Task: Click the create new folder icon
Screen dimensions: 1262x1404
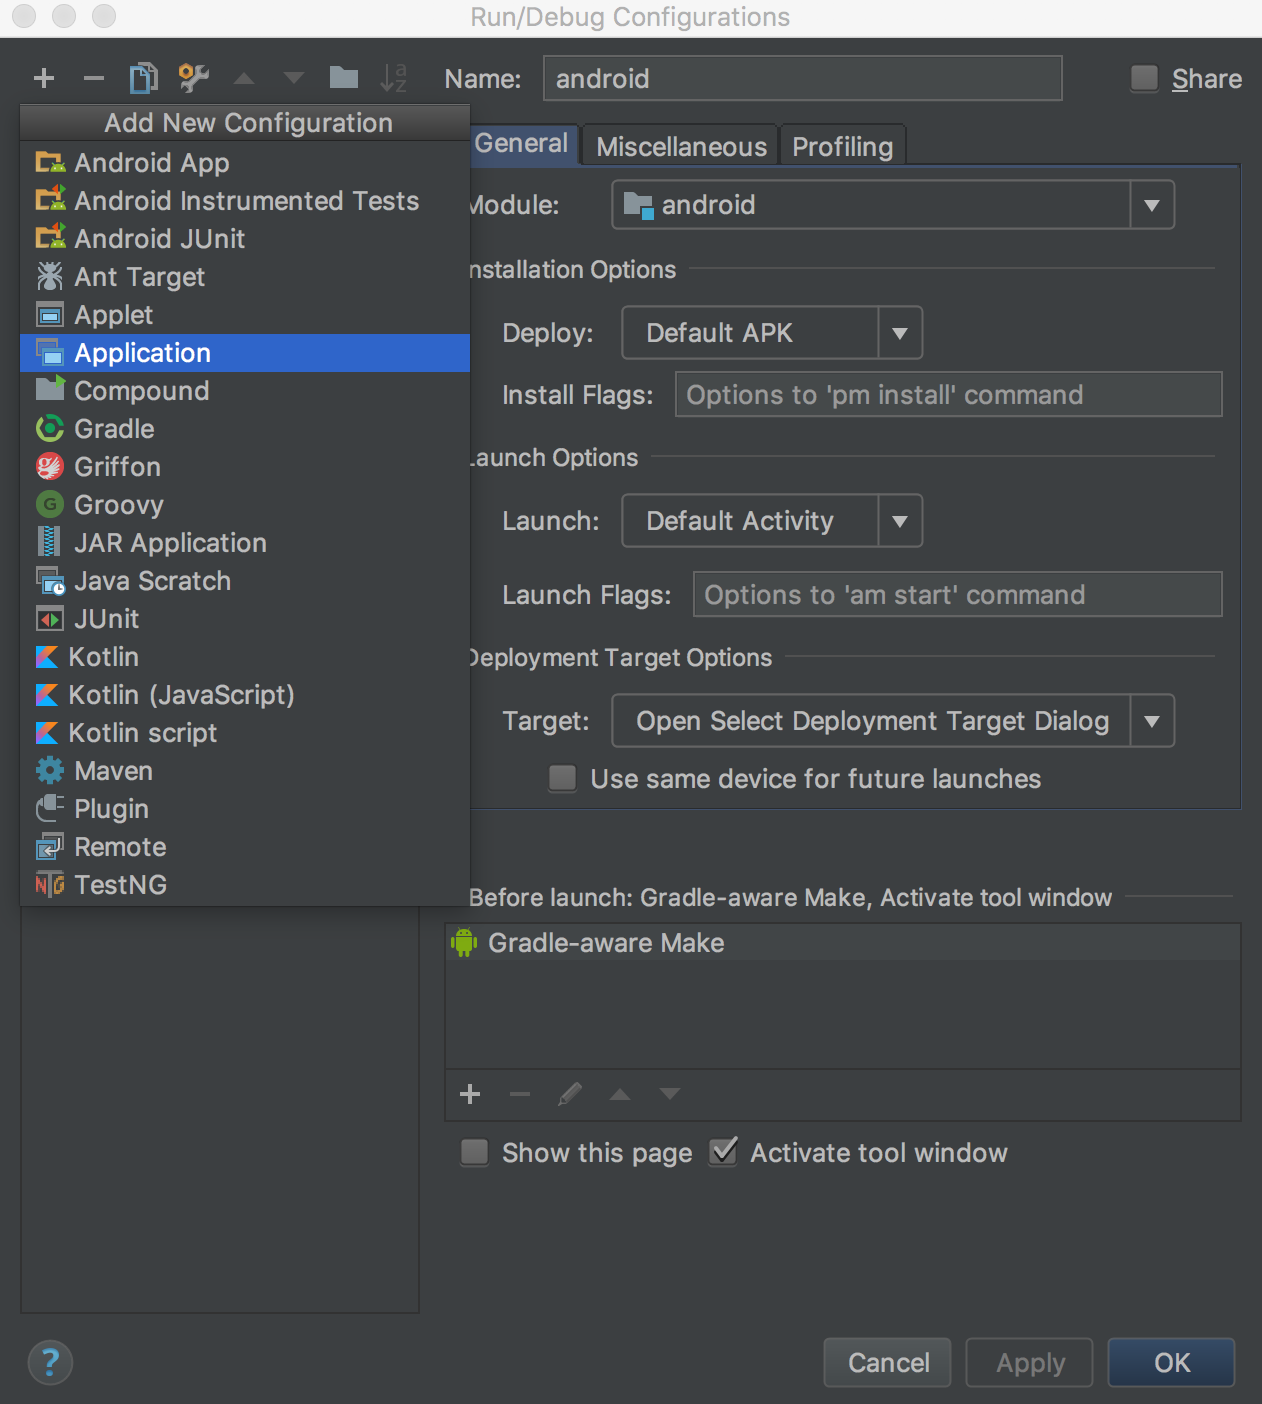Action: click(x=344, y=78)
